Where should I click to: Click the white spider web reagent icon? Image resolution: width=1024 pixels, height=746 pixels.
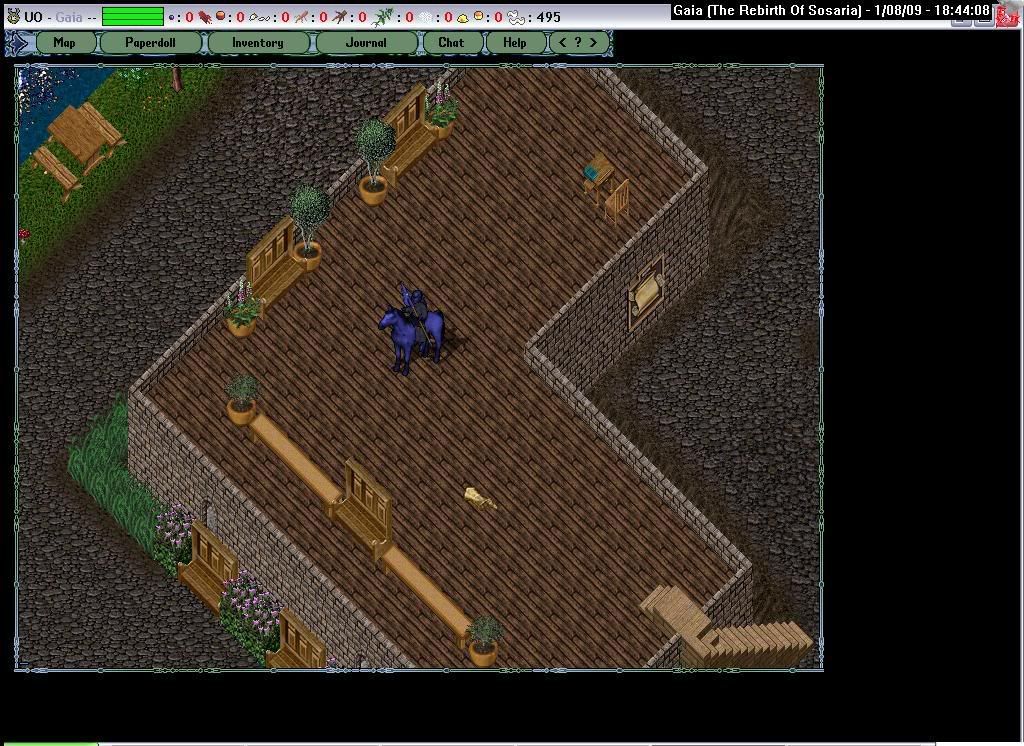[426, 17]
